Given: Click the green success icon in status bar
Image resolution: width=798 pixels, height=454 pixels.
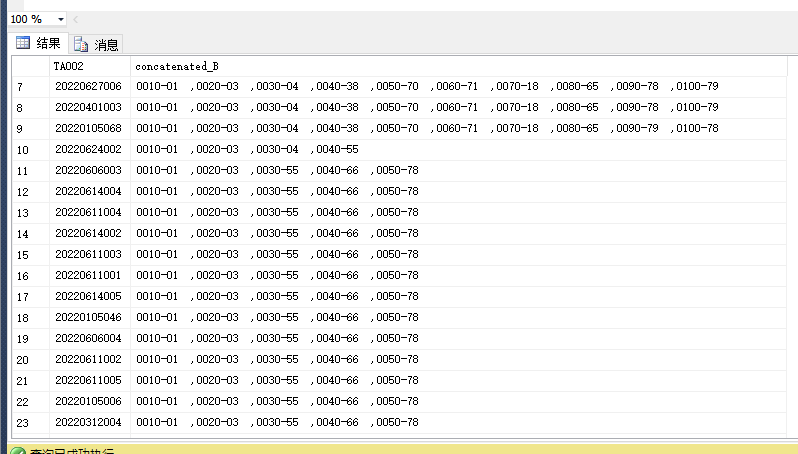Looking at the screenshot, I should [18, 451].
